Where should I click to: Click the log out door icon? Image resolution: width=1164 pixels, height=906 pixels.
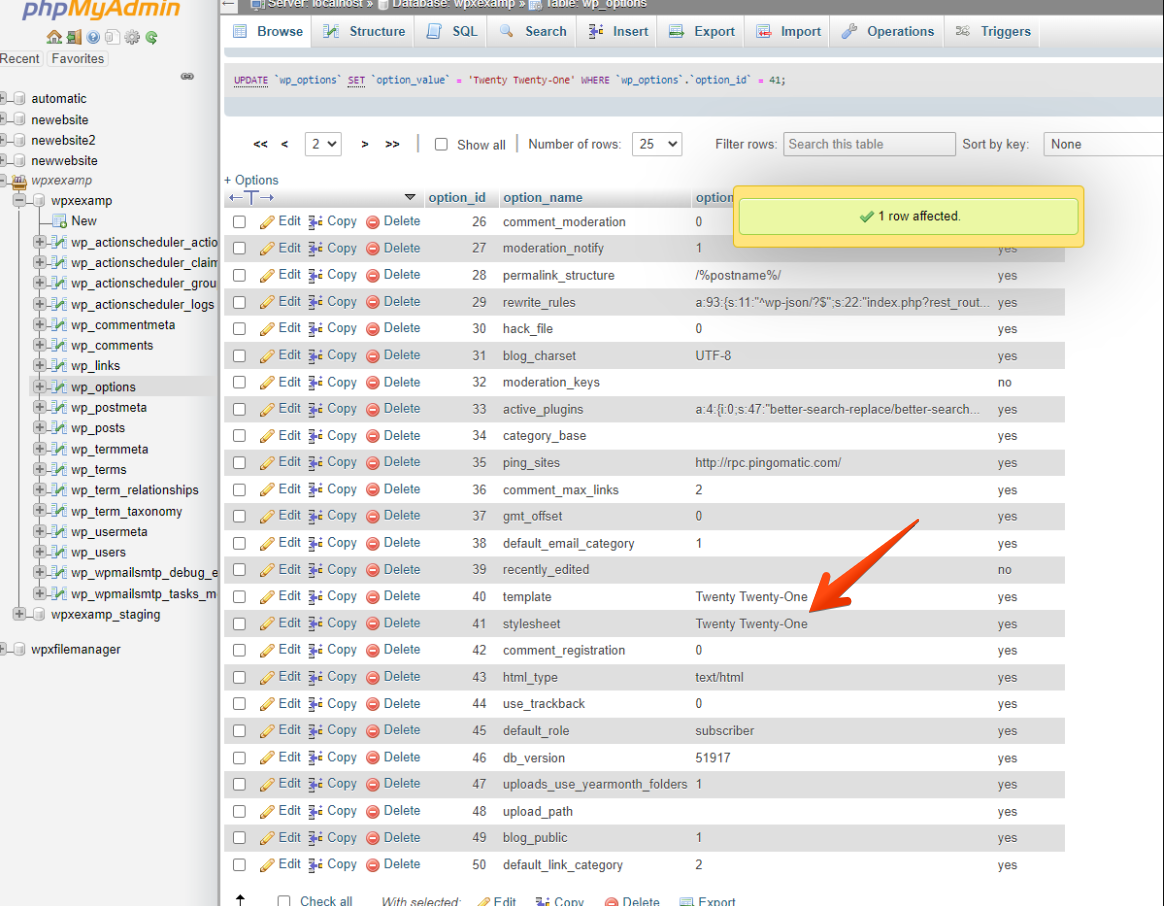[x=73, y=38]
